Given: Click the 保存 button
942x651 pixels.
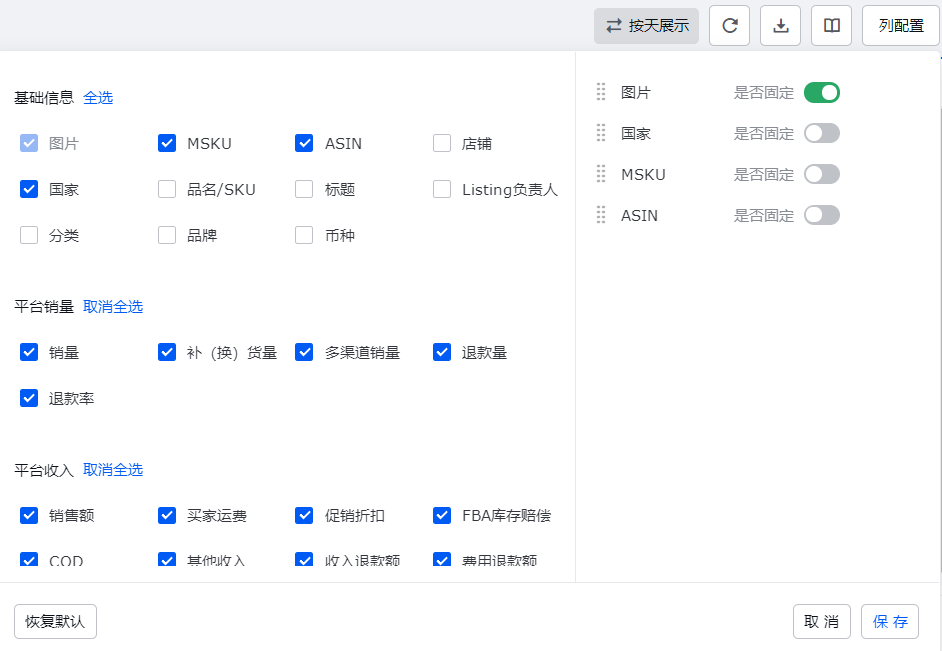Looking at the screenshot, I should point(890,622).
